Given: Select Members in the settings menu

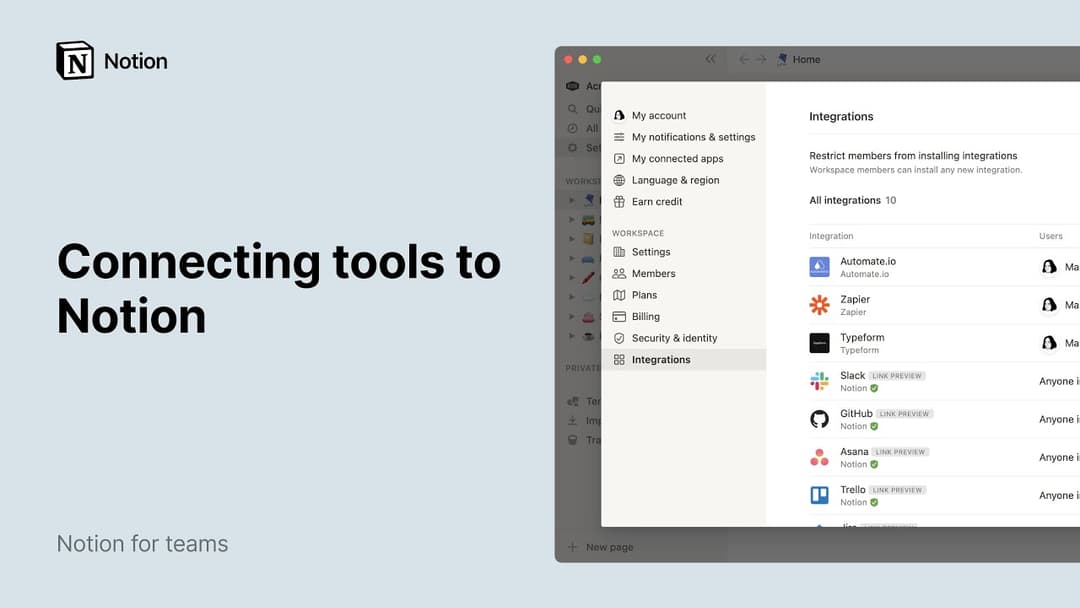Looking at the screenshot, I should point(655,273).
